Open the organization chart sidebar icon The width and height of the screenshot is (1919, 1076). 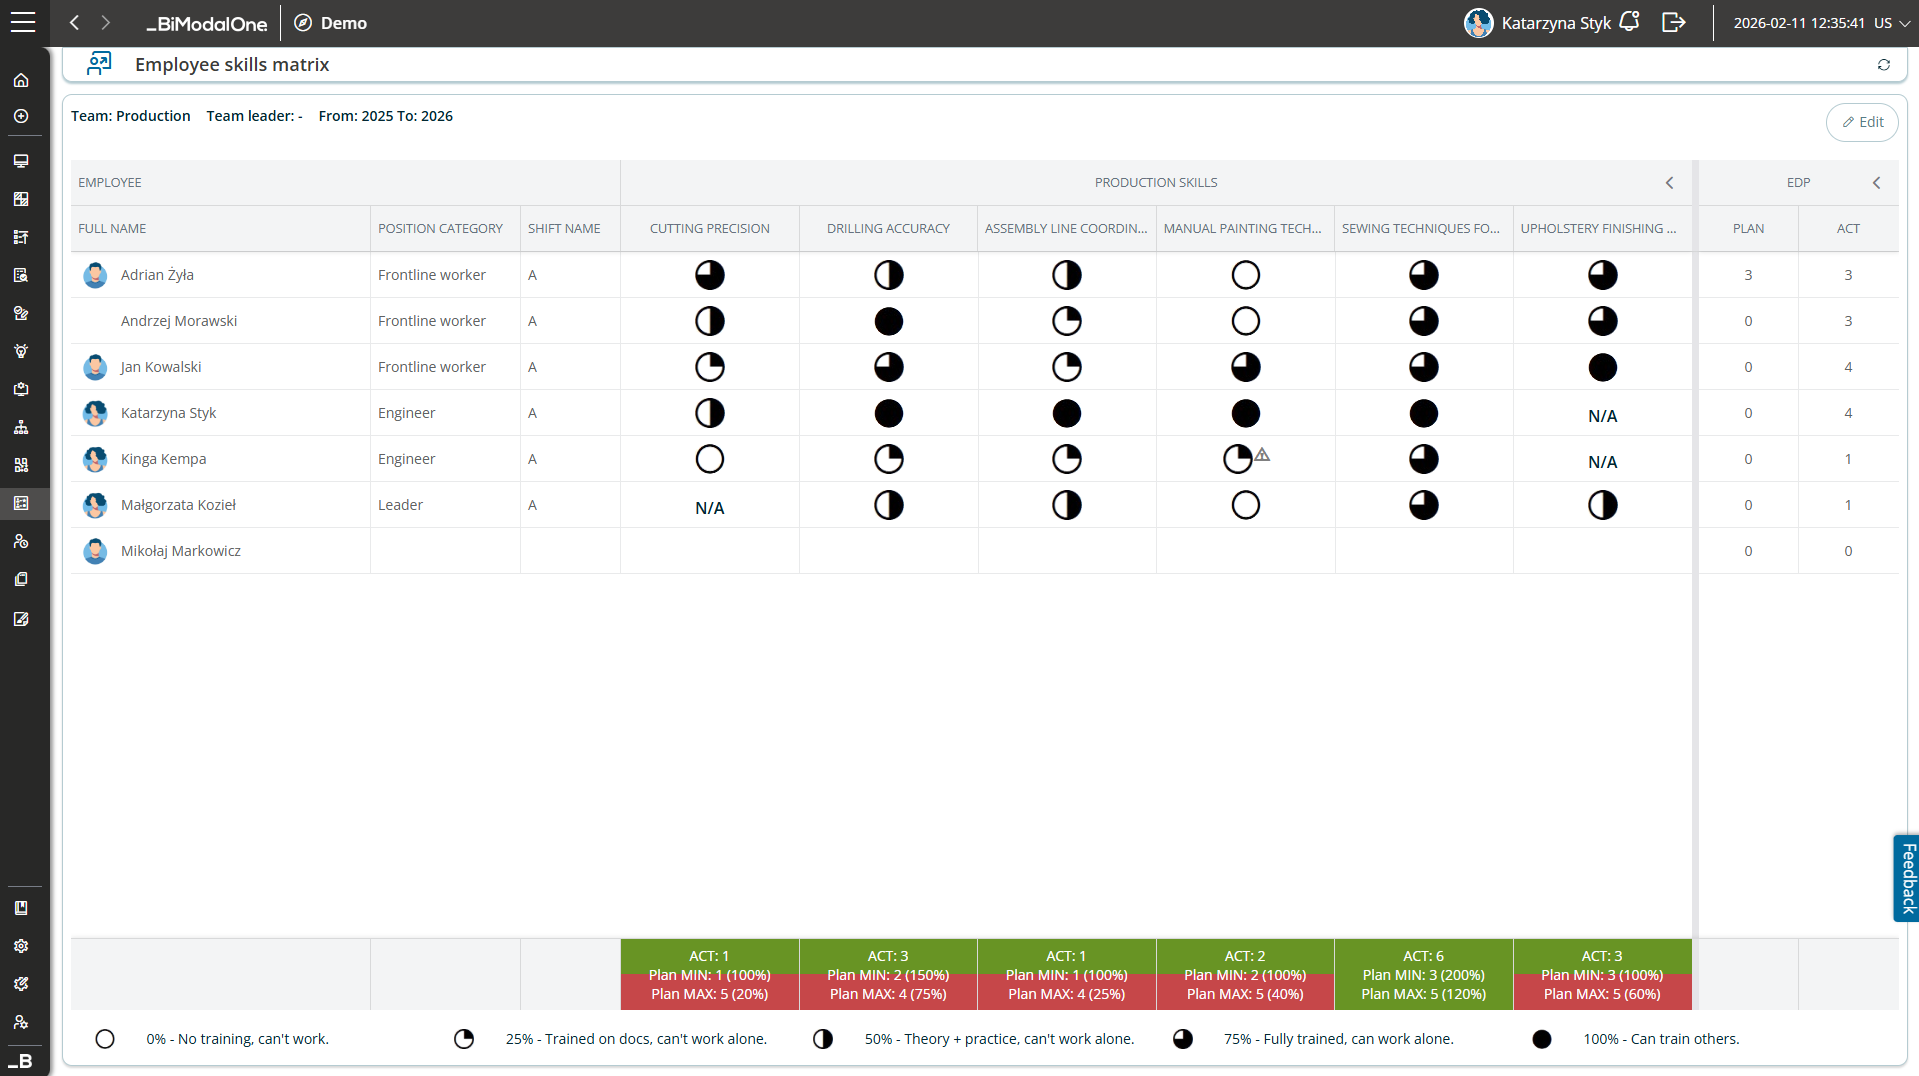(21, 427)
